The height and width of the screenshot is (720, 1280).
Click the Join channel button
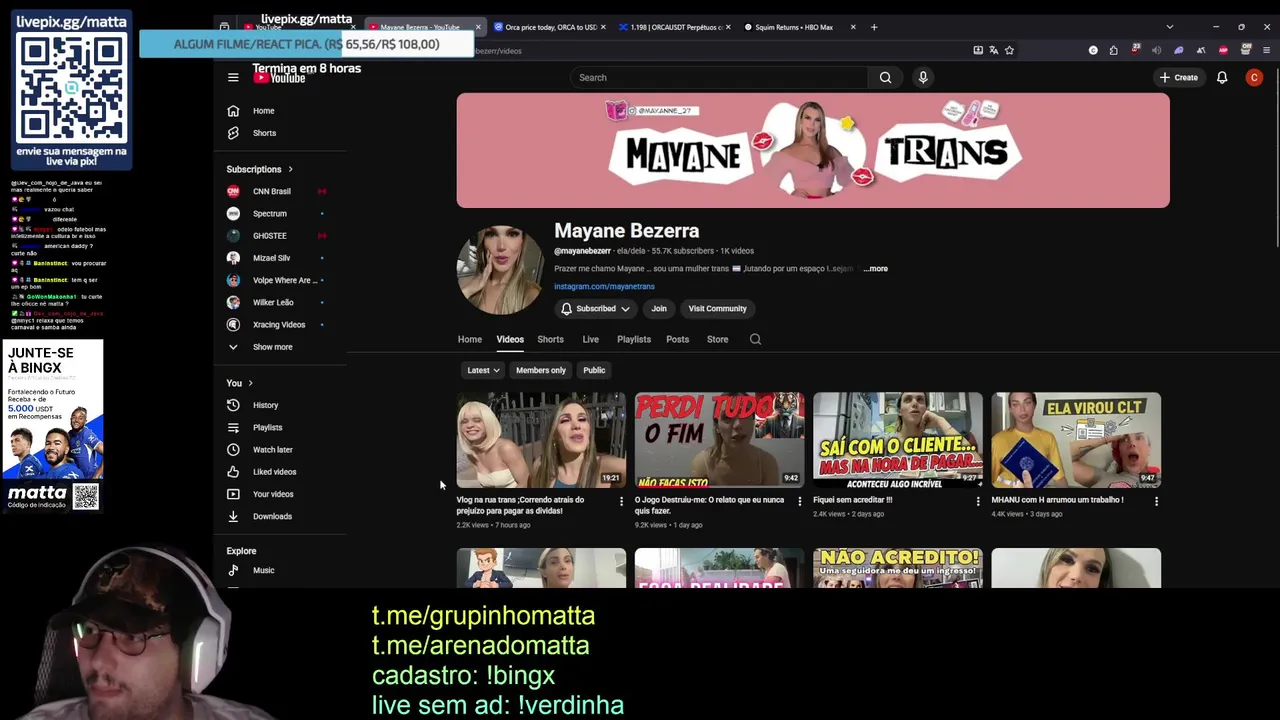(x=659, y=309)
